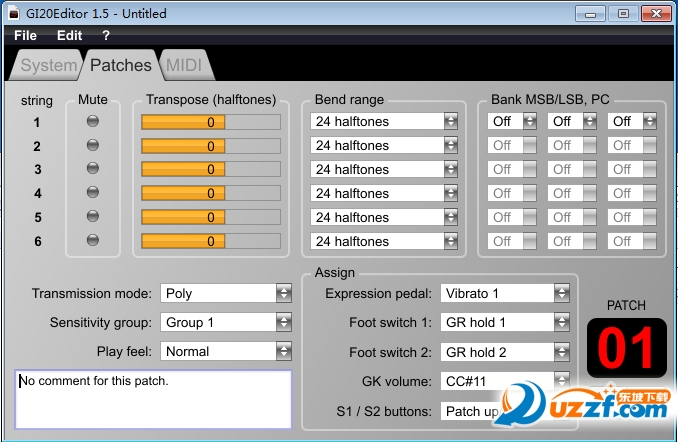
Task: Open the string 3 bend range dropdown
Action: (x=384, y=169)
